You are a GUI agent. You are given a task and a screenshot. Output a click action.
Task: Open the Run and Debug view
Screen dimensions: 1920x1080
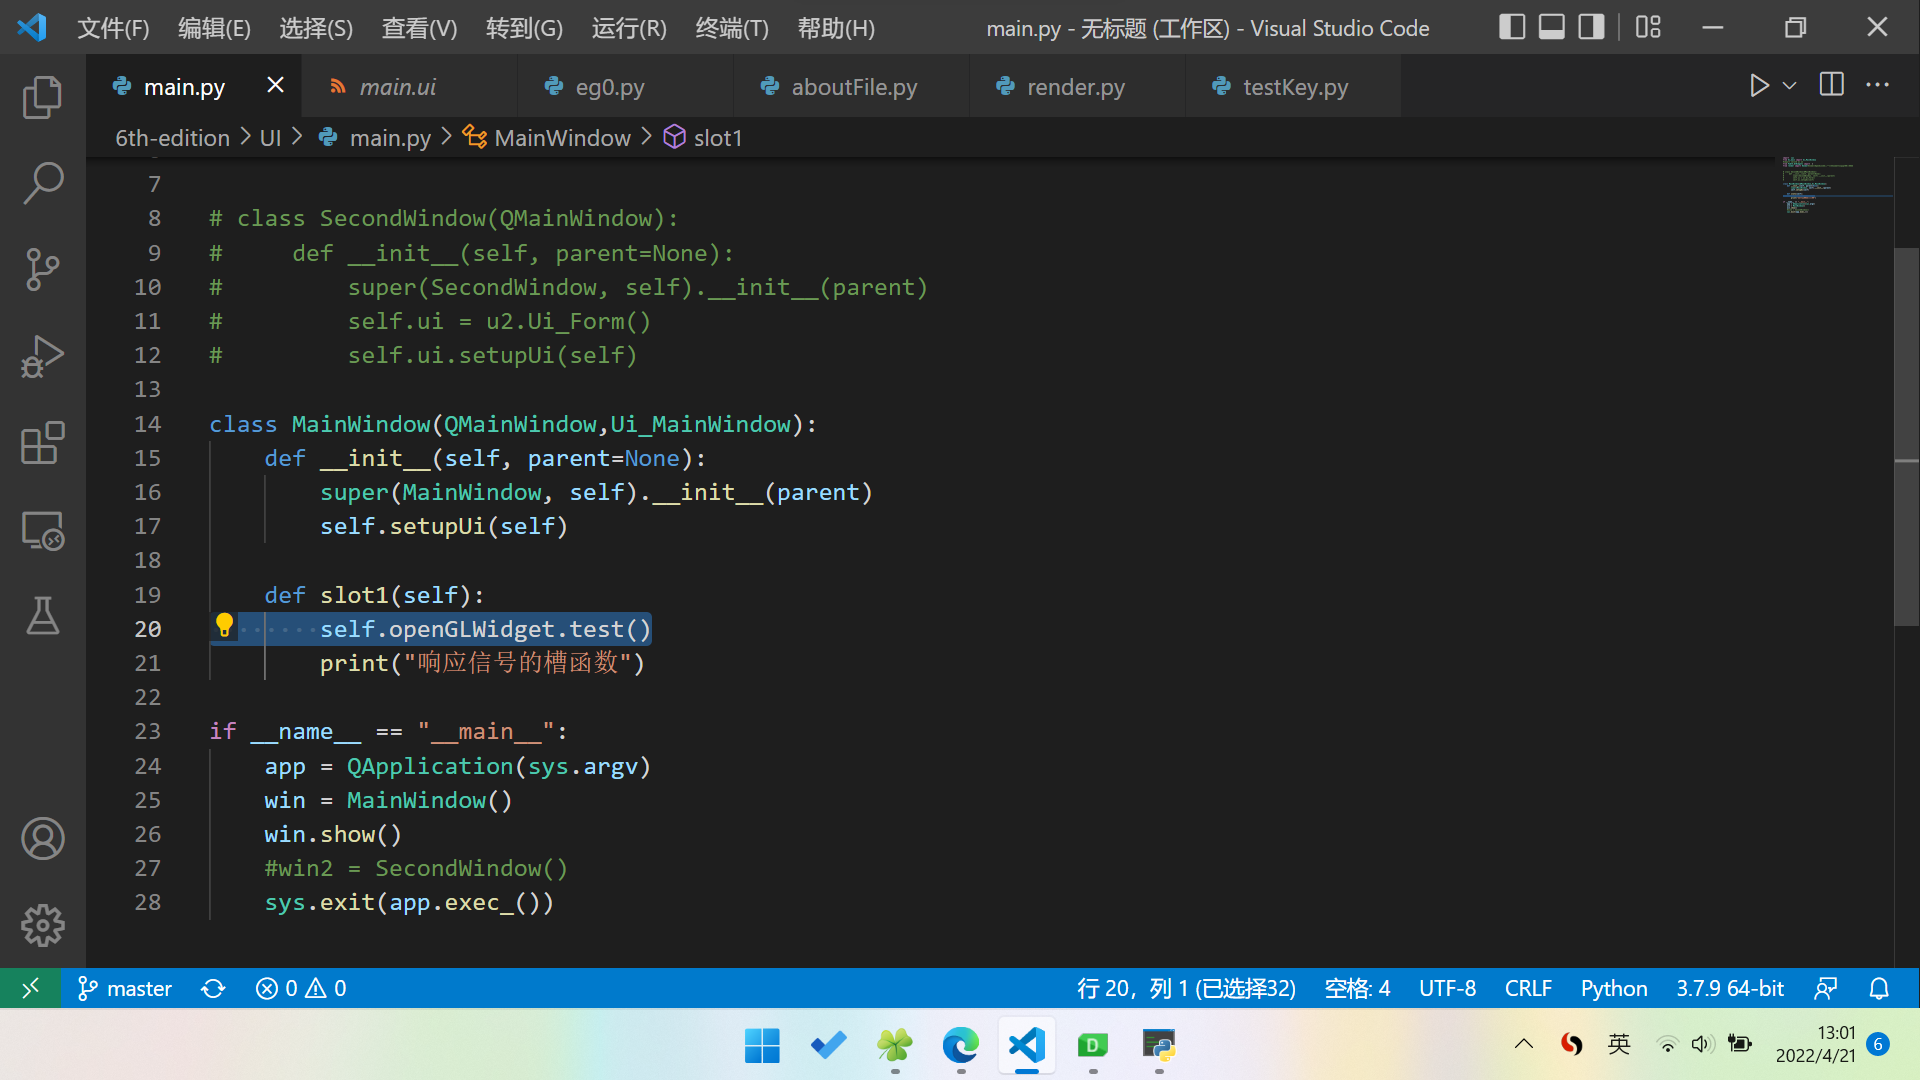tap(42, 356)
